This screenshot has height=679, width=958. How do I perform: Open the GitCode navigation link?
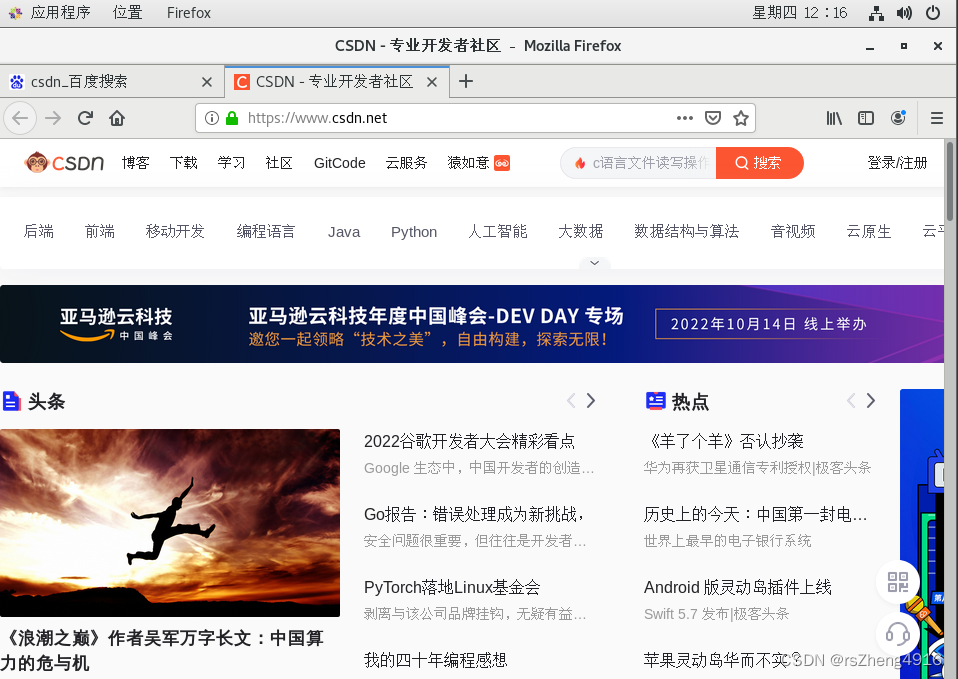point(340,163)
